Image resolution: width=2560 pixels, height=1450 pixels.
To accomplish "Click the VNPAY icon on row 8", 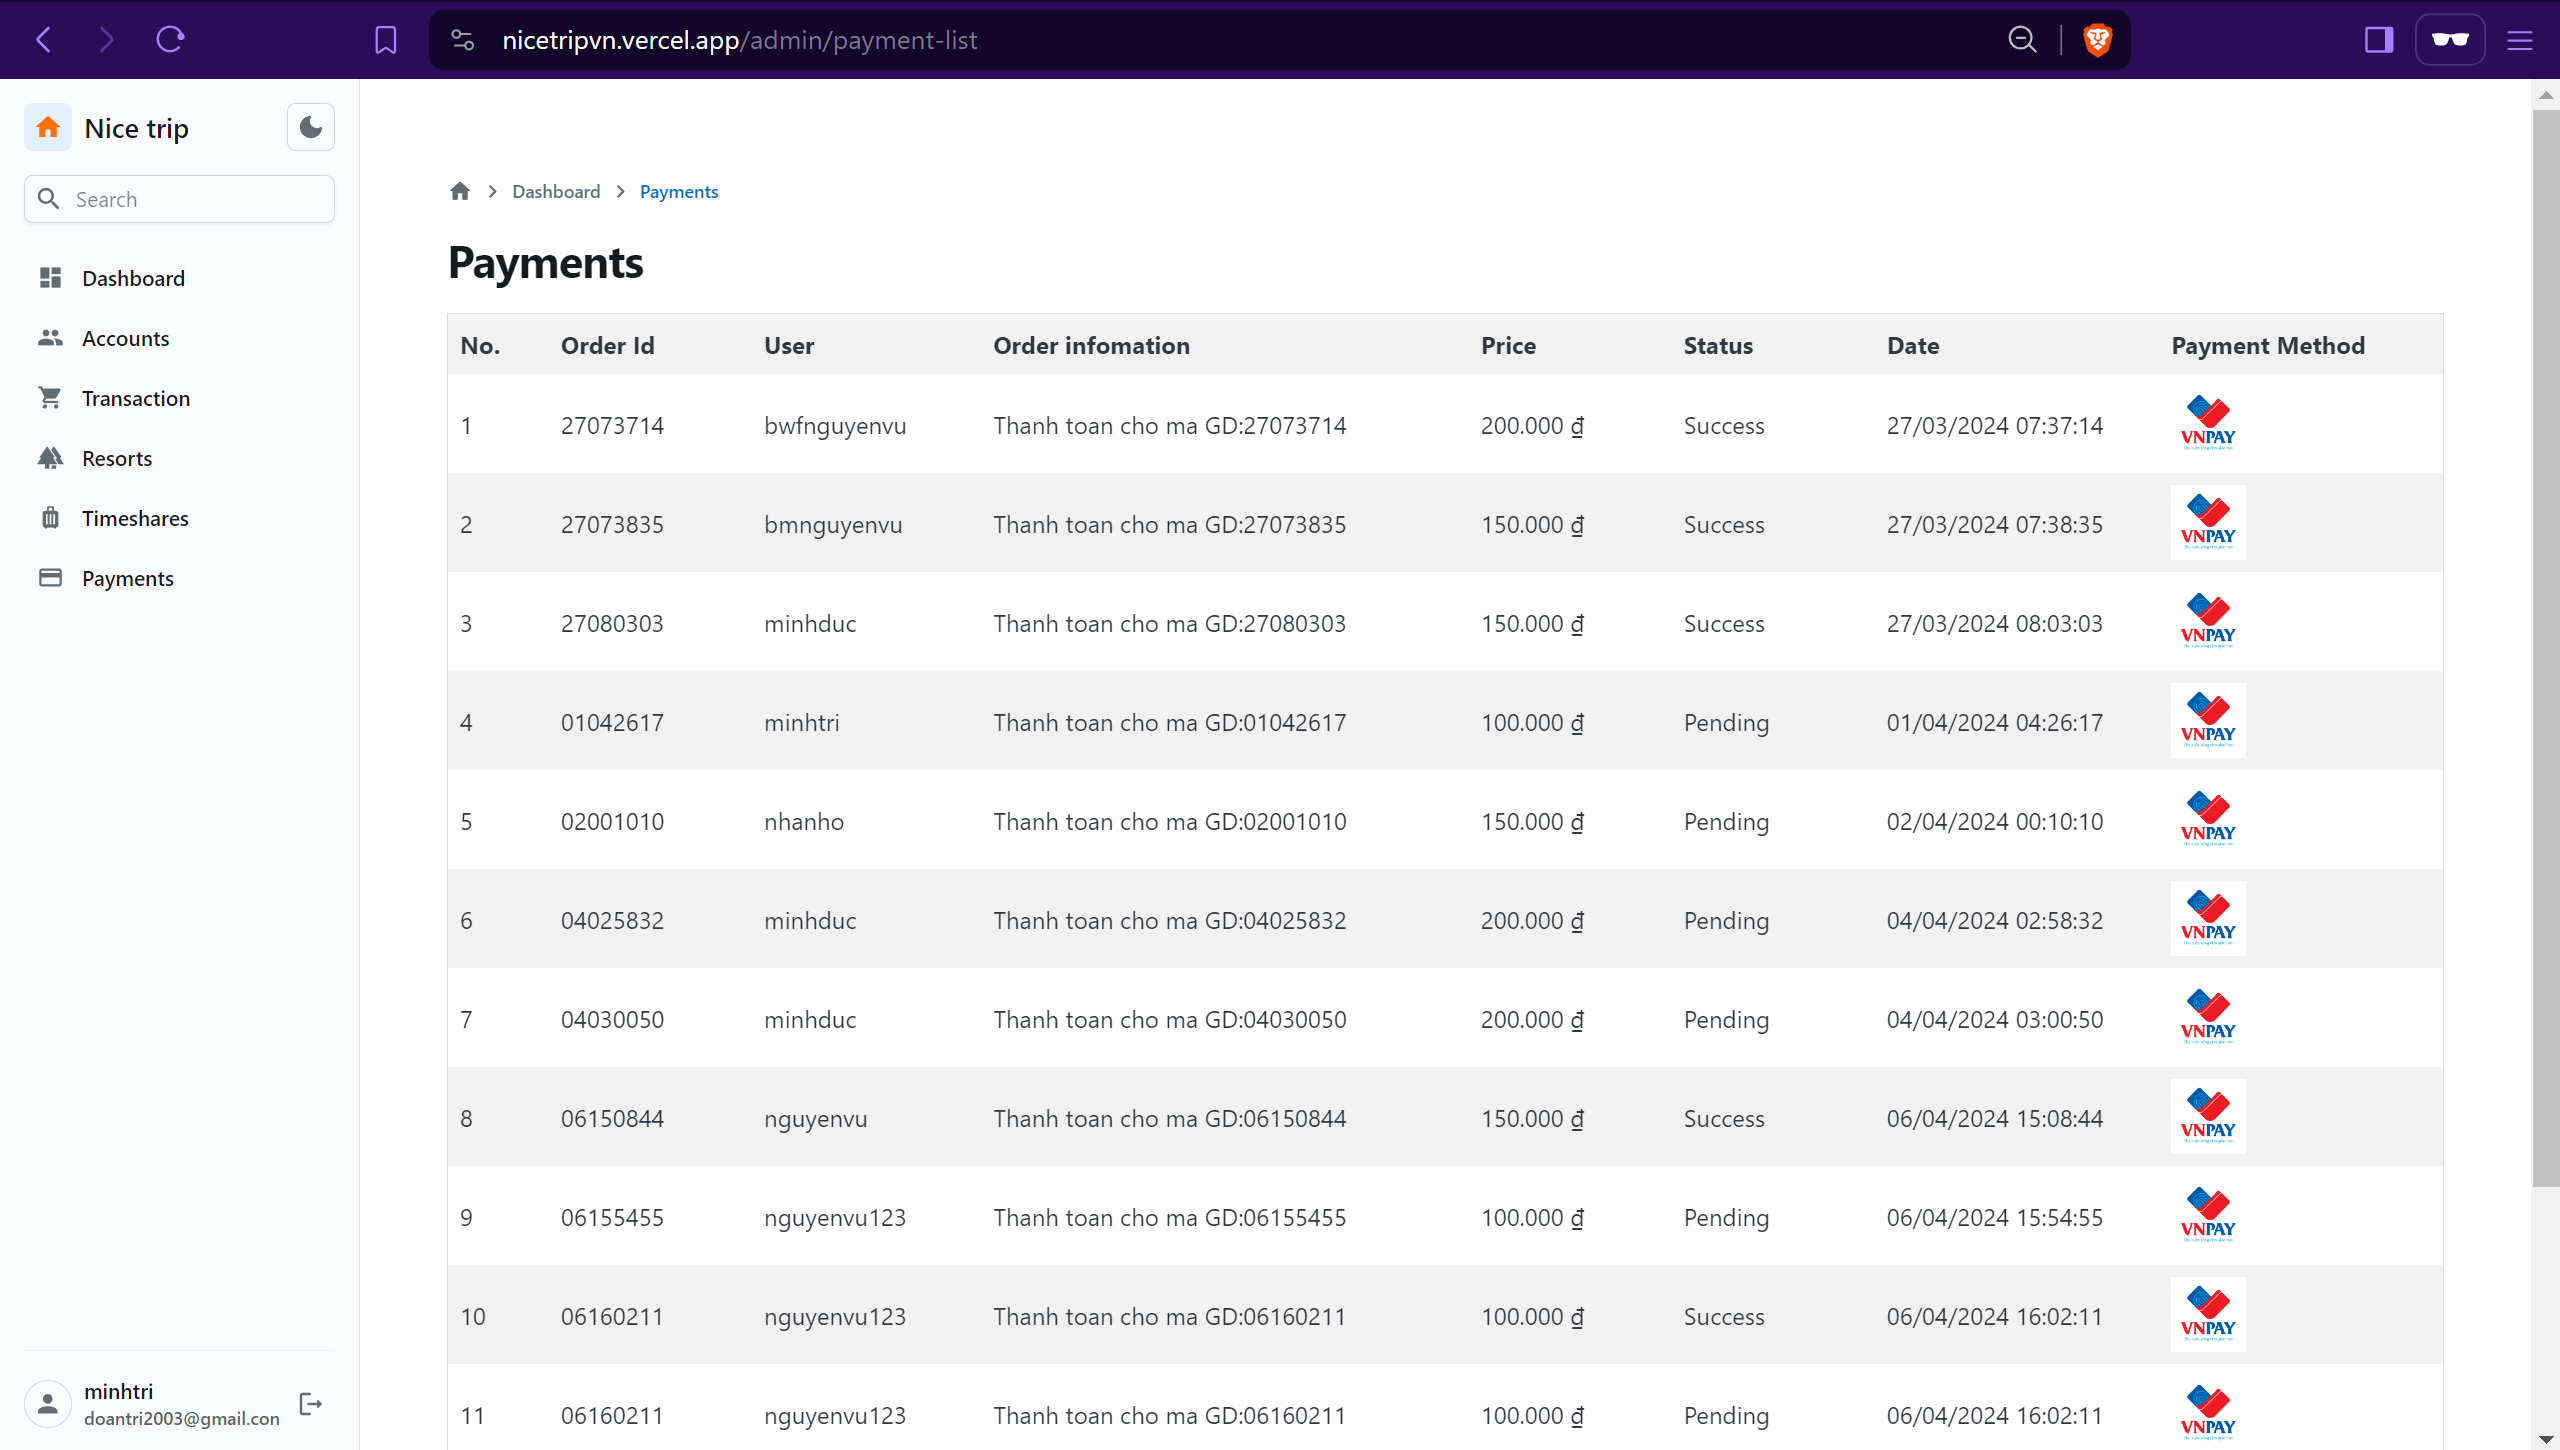I will [2207, 1116].
